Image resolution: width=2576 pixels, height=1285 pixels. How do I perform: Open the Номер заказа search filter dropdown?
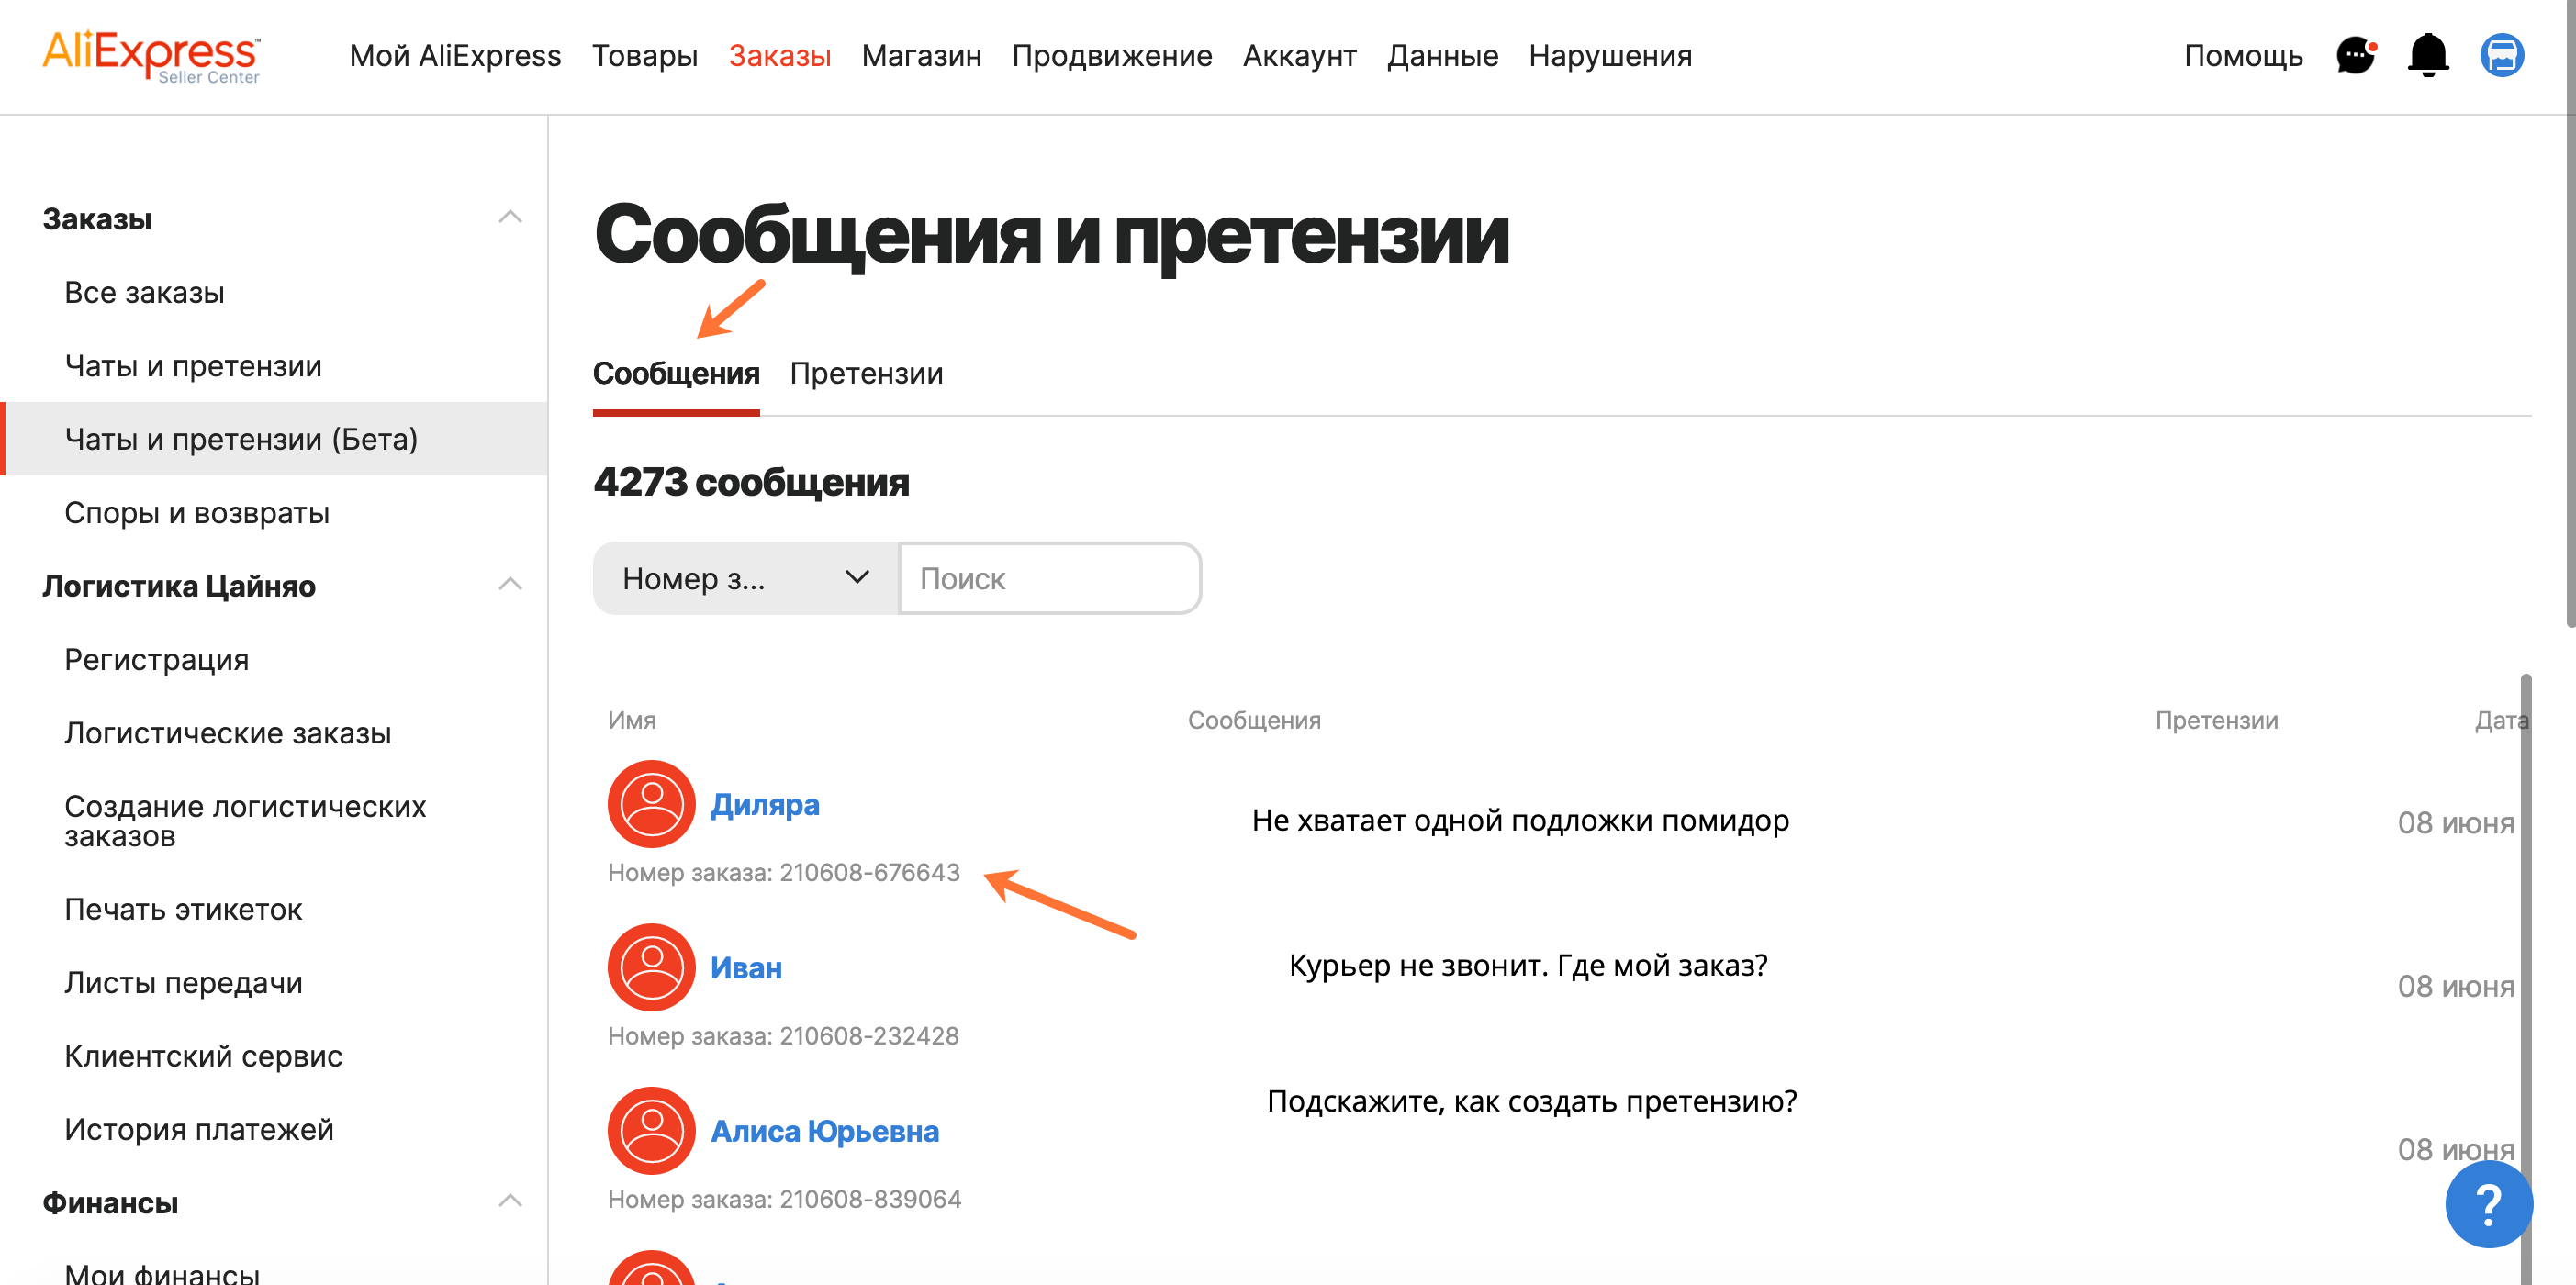(745, 578)
